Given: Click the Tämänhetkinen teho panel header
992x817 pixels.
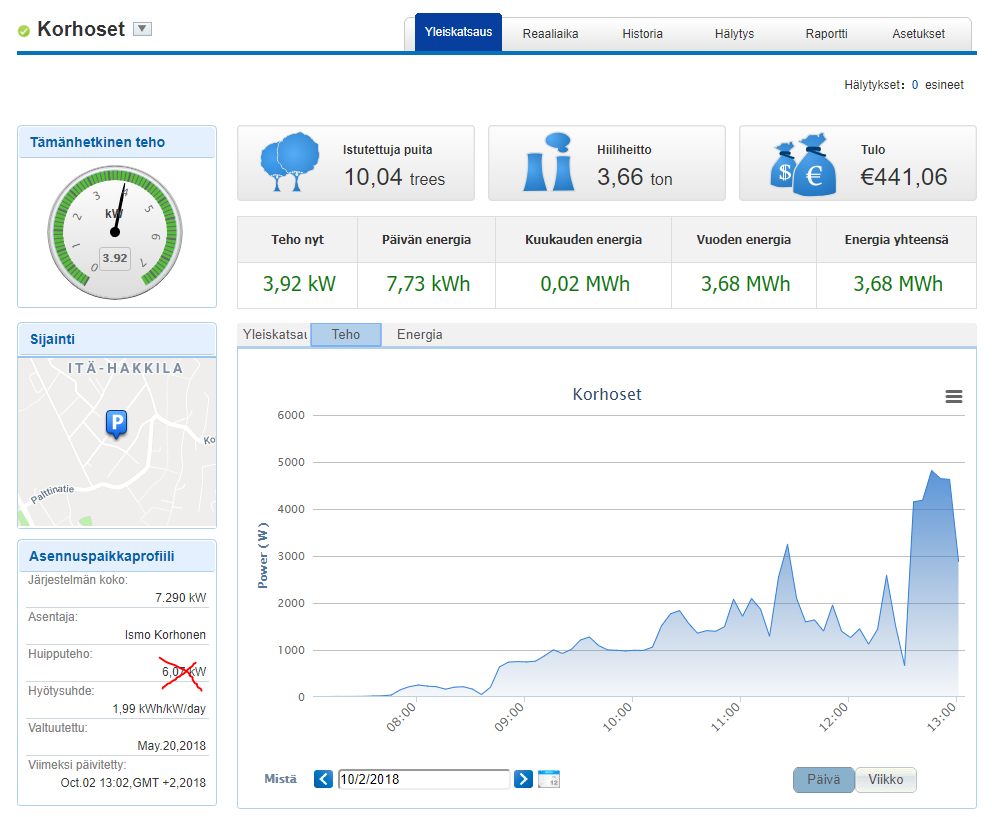Looking at the screenshot, I should (x=117, y=142).
